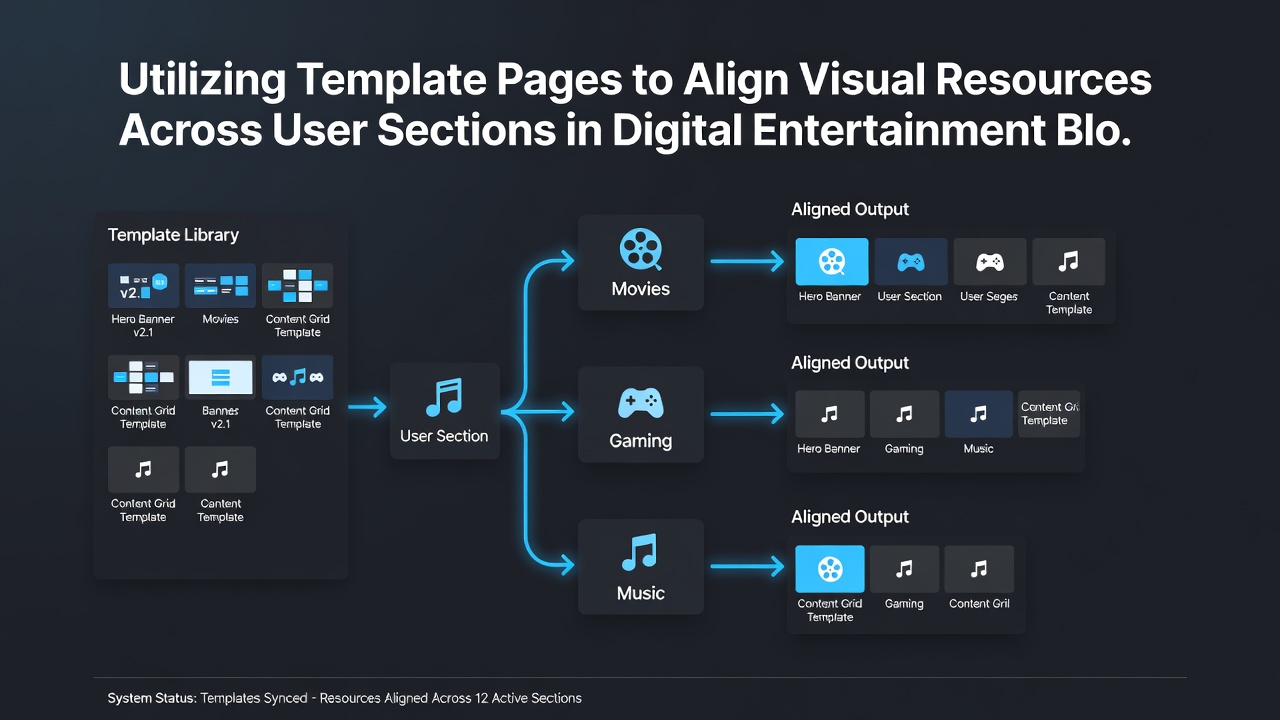This screenshot has height=720, width=1280.
Task: Select Content Grid Template film-reel tile in Music's output
Action: click(830, 569)
